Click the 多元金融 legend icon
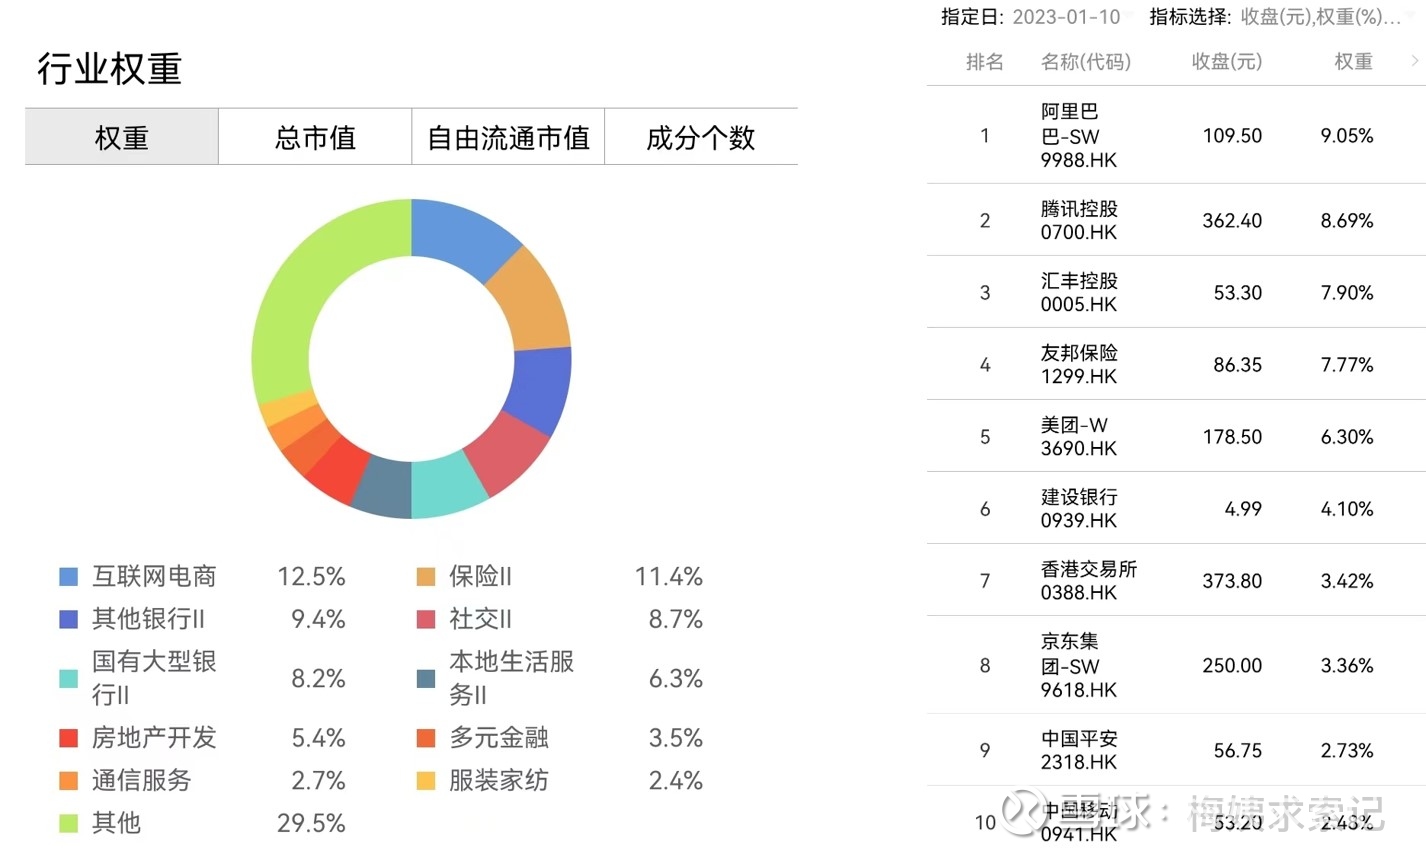Image resolution: width=1426 pixels, height=857 pixels. [x=425, y=738]
